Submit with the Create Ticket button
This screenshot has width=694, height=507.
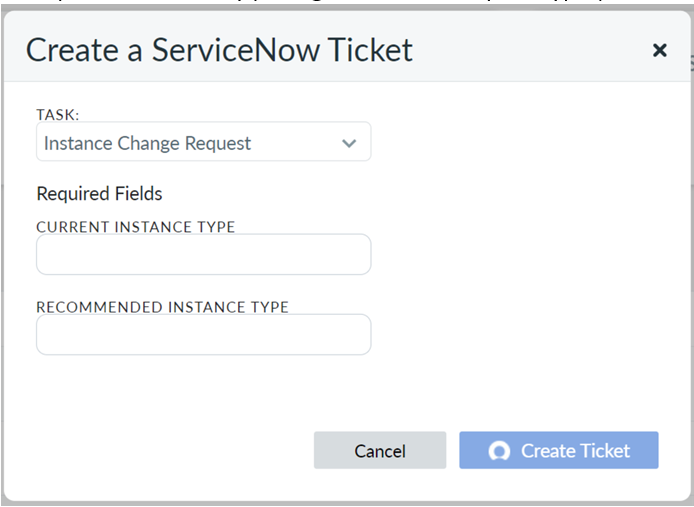pyautogui.click(x=559, y=450)
